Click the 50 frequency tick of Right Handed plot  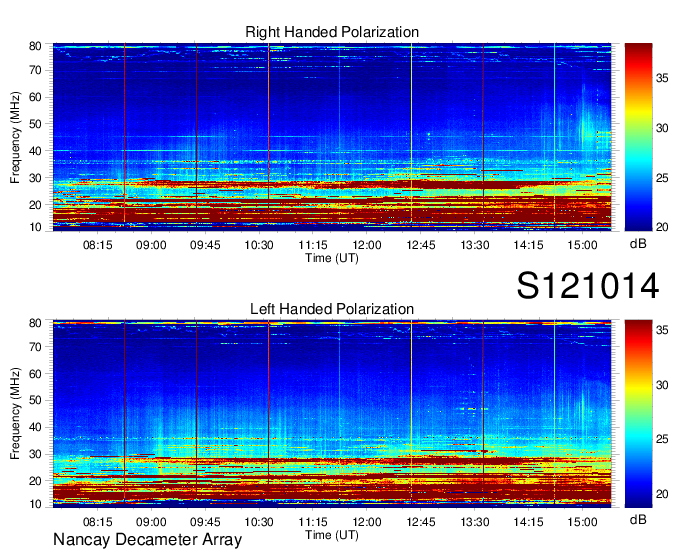(x=36, y=124)
